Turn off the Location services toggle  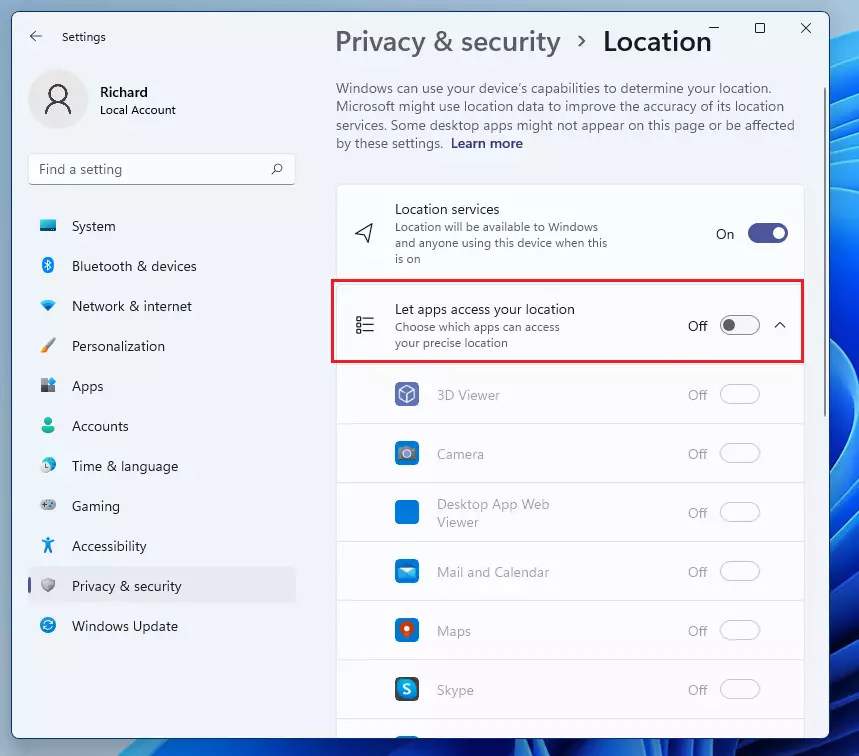[768, 233]
